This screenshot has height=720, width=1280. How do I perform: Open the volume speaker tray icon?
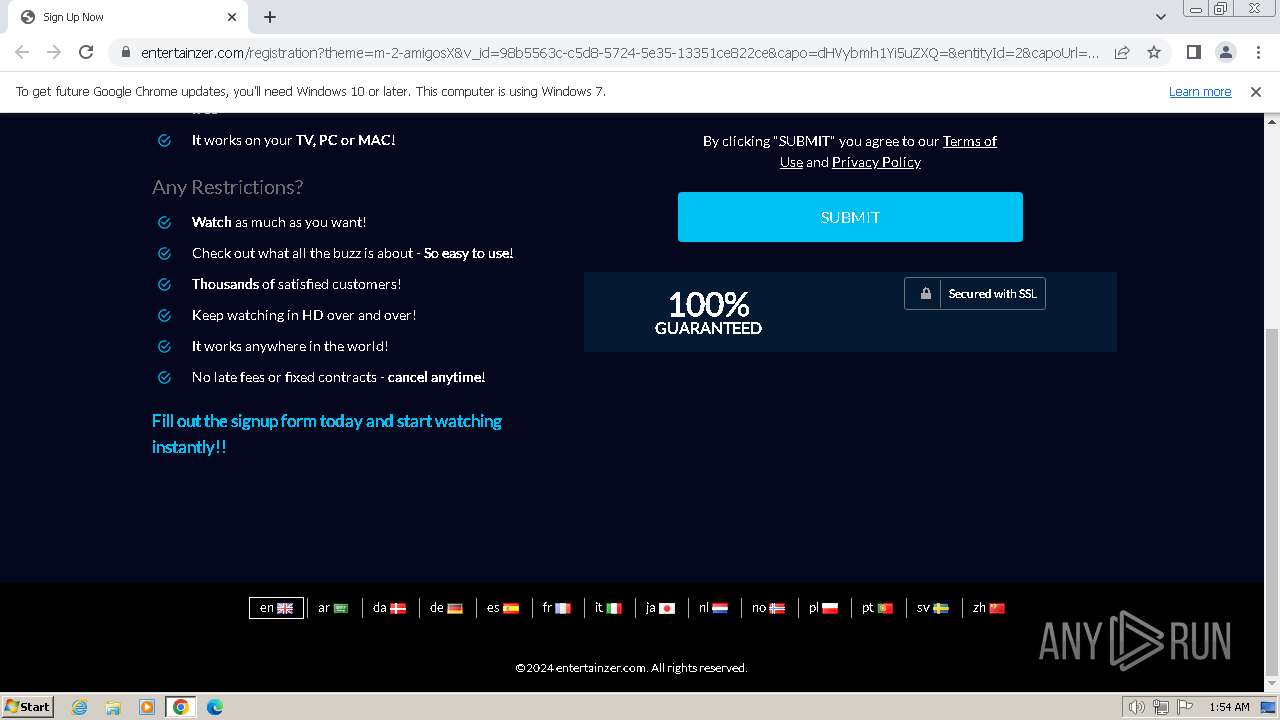tap(1137, 707)
